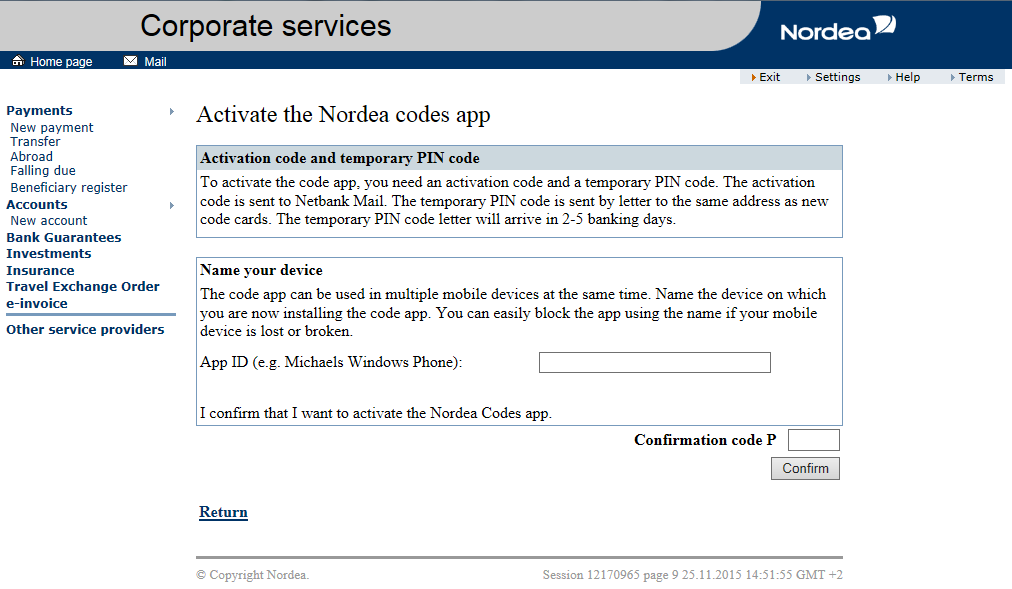Click the orange arrow beside Exit
The image size is (1012, 589).
[753, 77]
